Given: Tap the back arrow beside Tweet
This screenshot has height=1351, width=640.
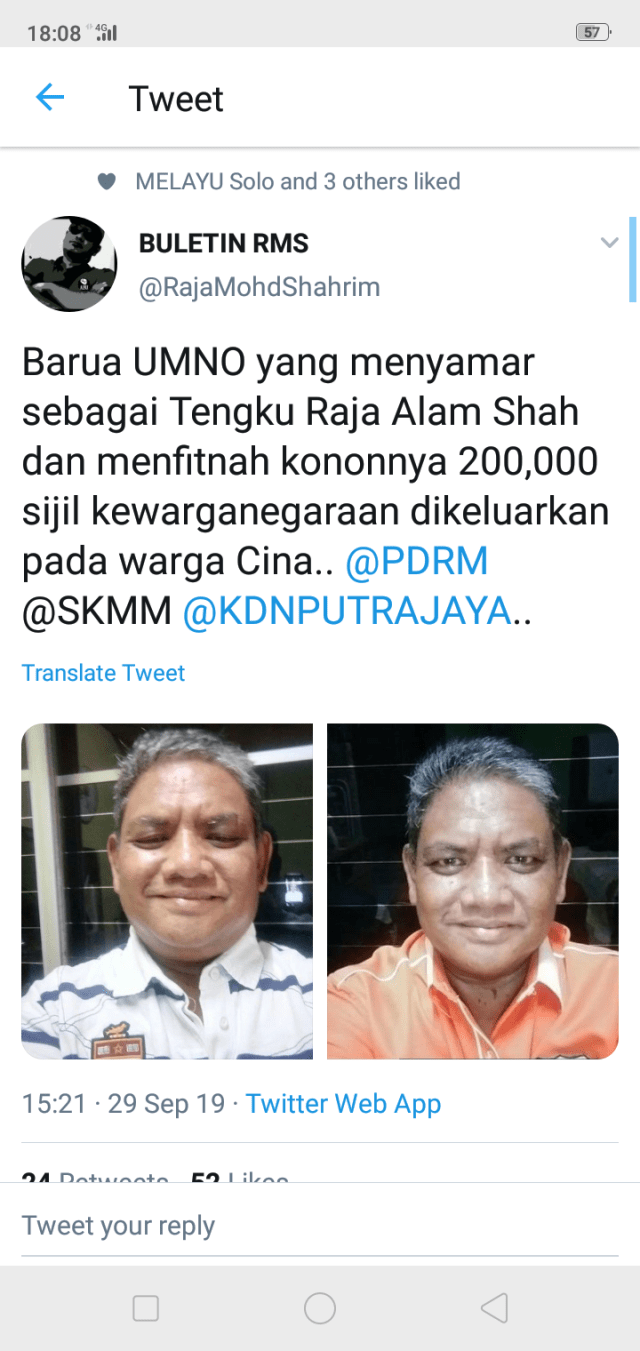Looking at the screenshot, I should coord(49,97).
